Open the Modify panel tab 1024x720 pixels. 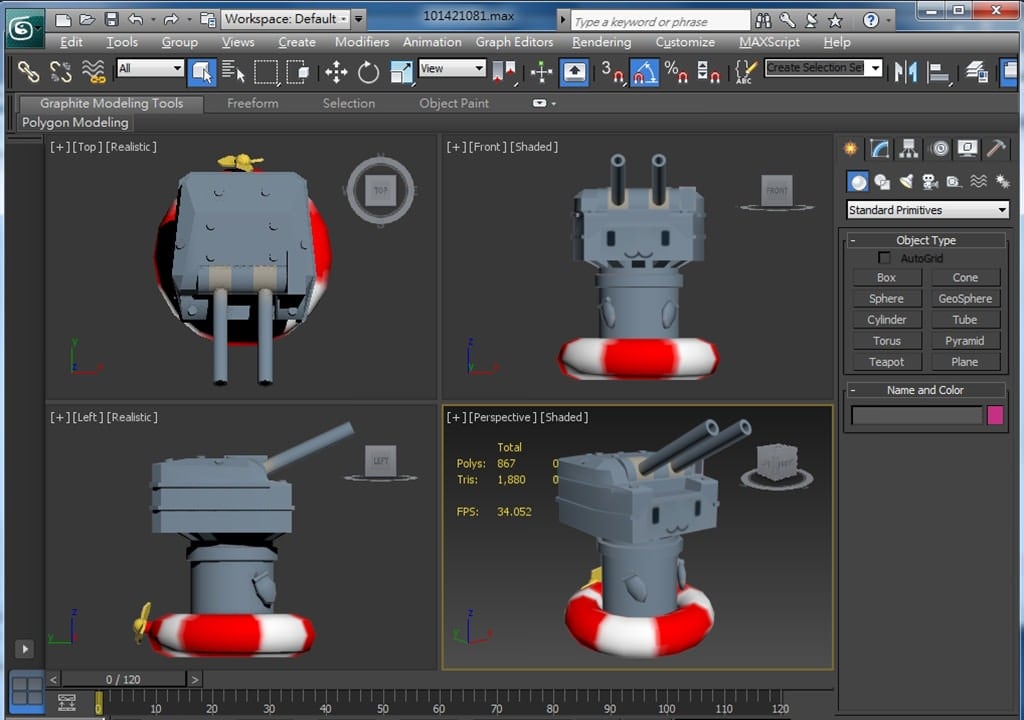click(x=880, y=149)
